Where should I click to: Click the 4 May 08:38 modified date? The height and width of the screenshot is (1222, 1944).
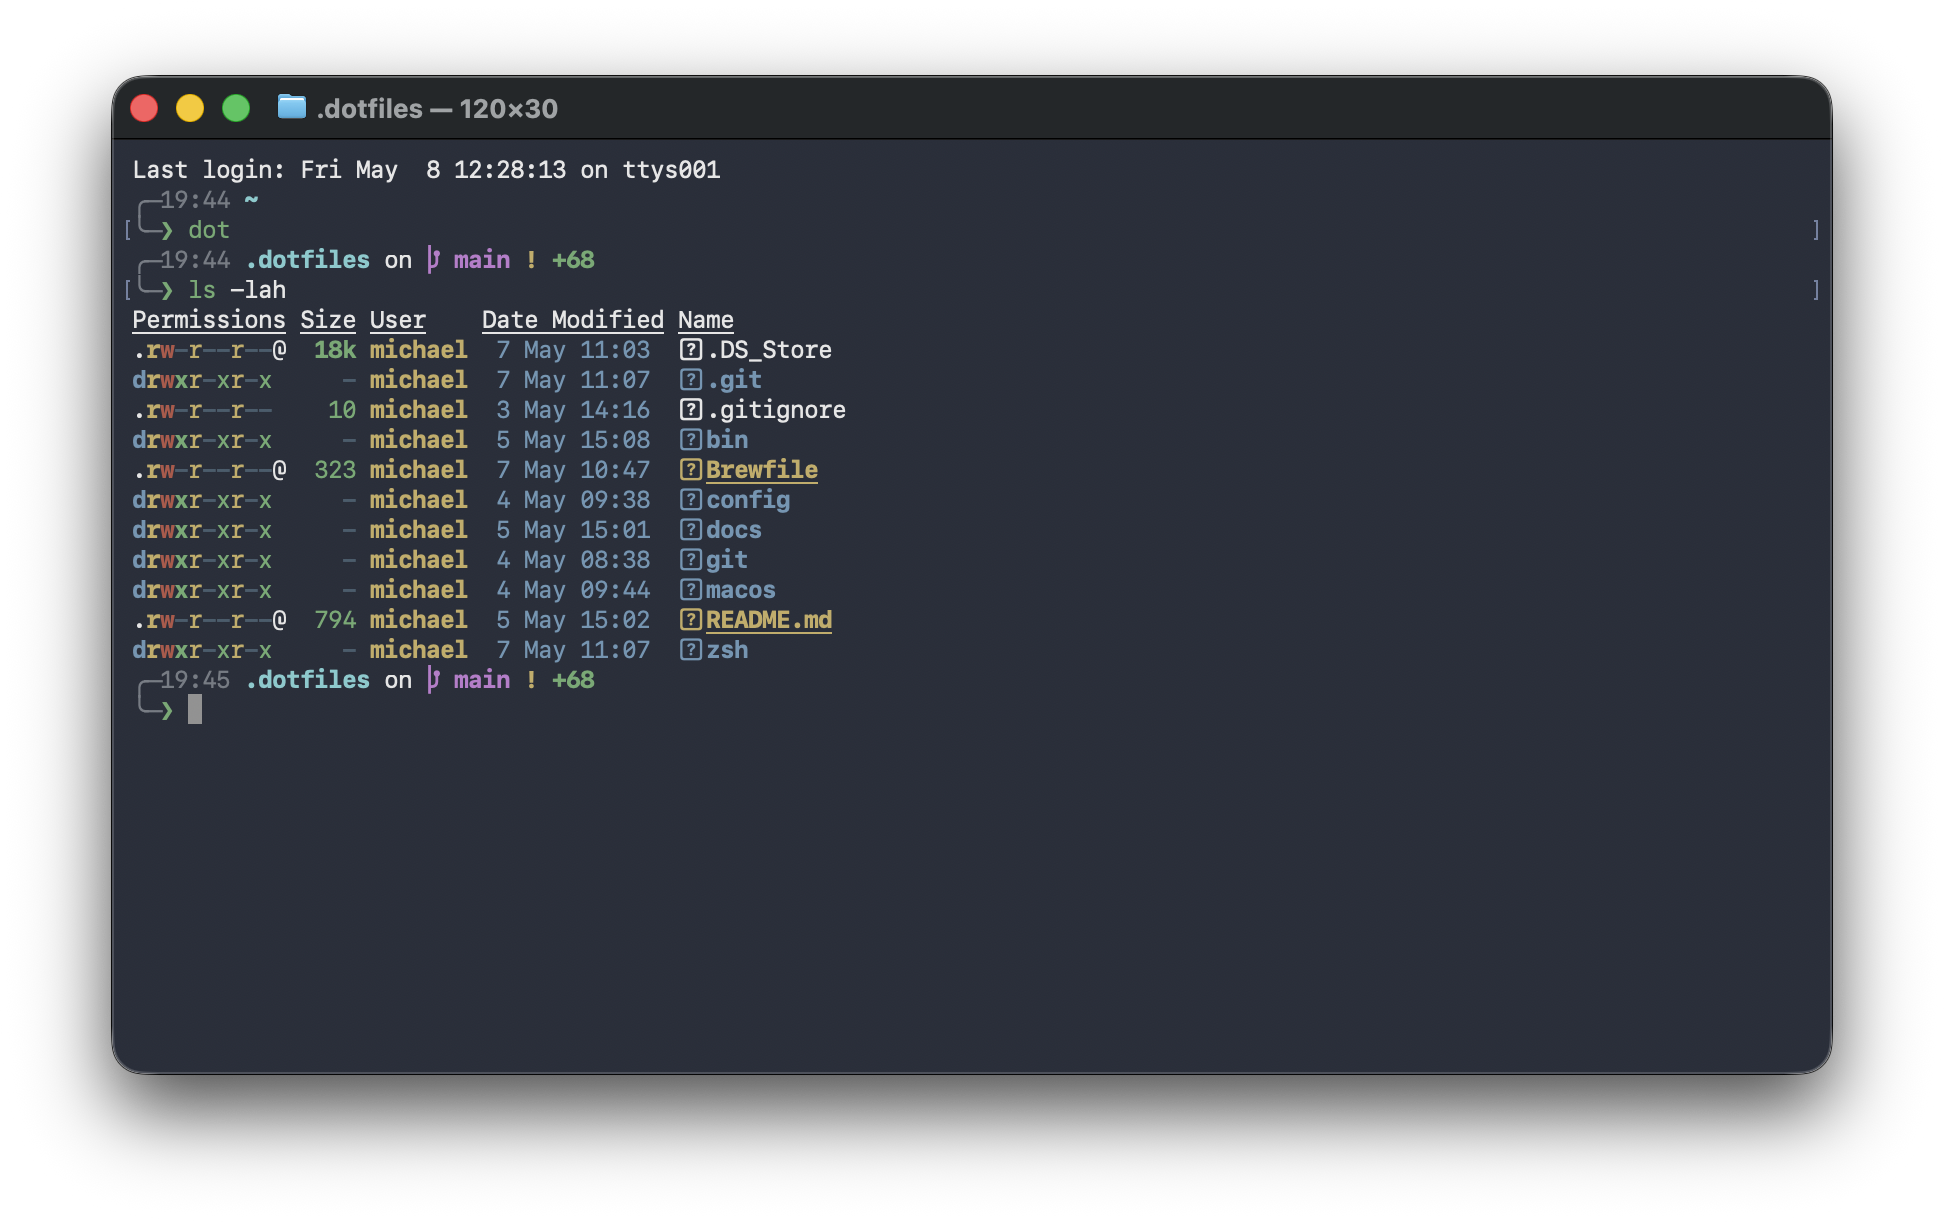(x=573, y=560)
